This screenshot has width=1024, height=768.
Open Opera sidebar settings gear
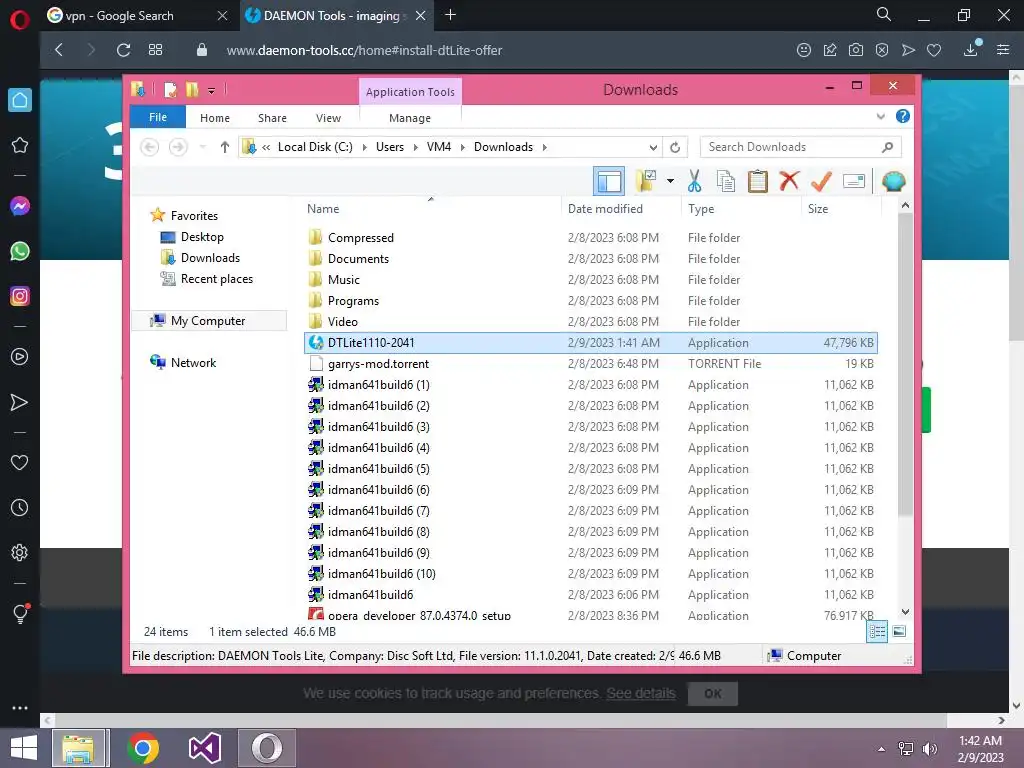point(20,552)
